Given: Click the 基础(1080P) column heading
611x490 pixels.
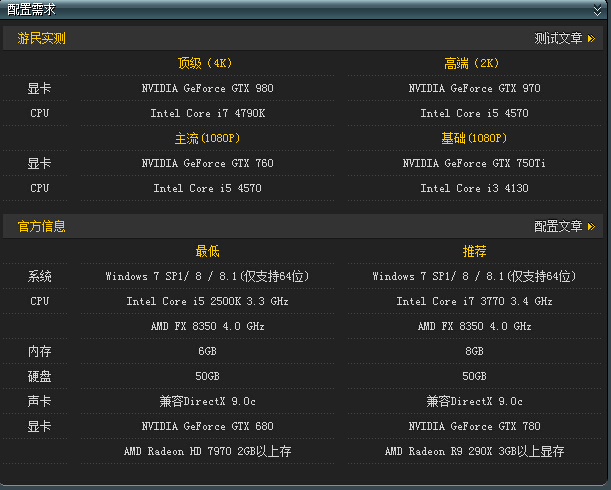Looking at the screenshot, I should [x=474, y=138].
